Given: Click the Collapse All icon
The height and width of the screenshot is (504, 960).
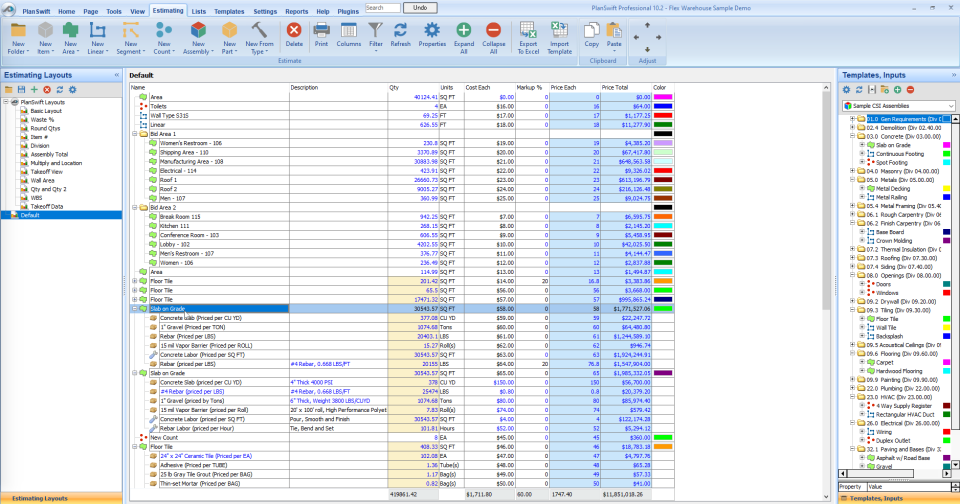Looking at the screenshot, I should (x=493, y=30).
